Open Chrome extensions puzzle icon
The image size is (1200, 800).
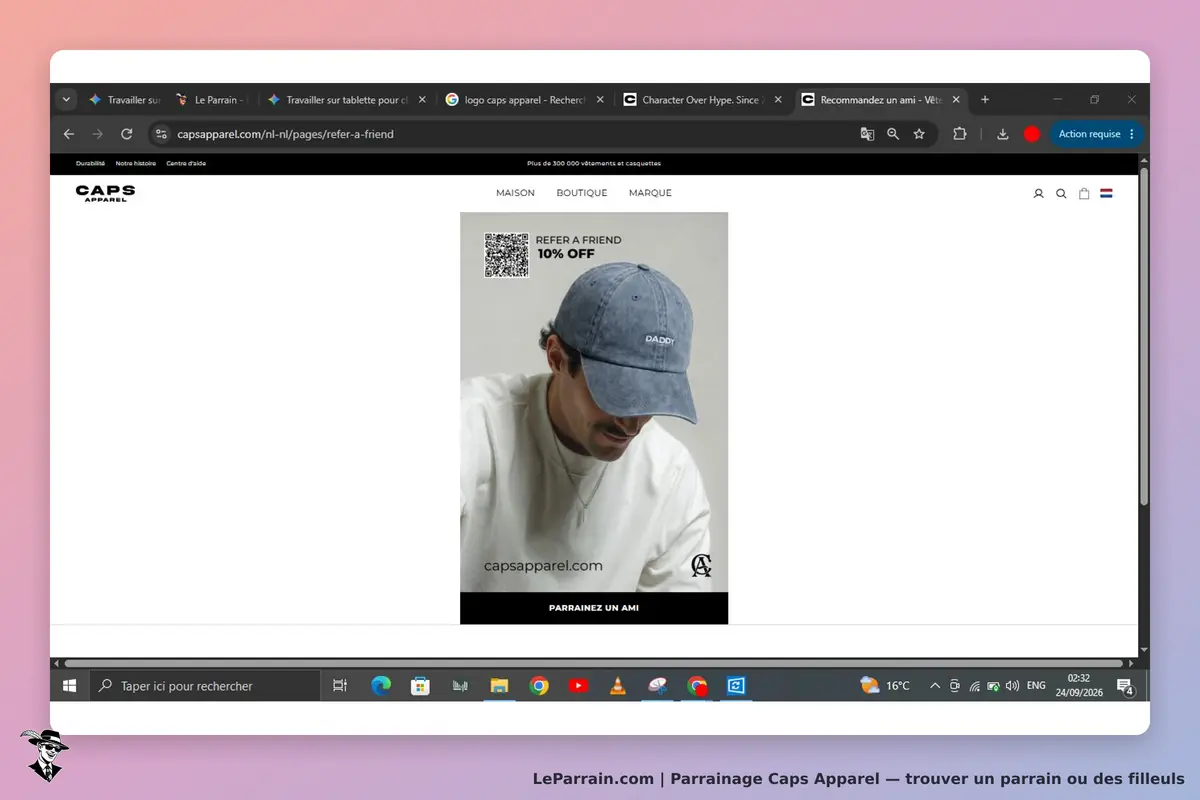click(960, 134)
